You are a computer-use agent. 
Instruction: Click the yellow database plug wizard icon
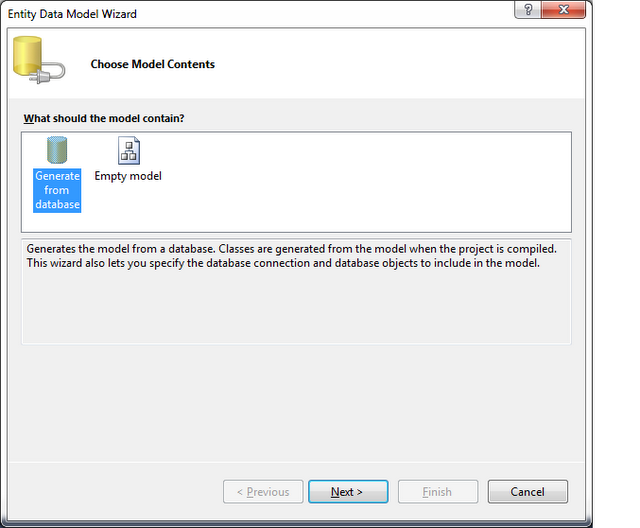(x=39, y=60)
